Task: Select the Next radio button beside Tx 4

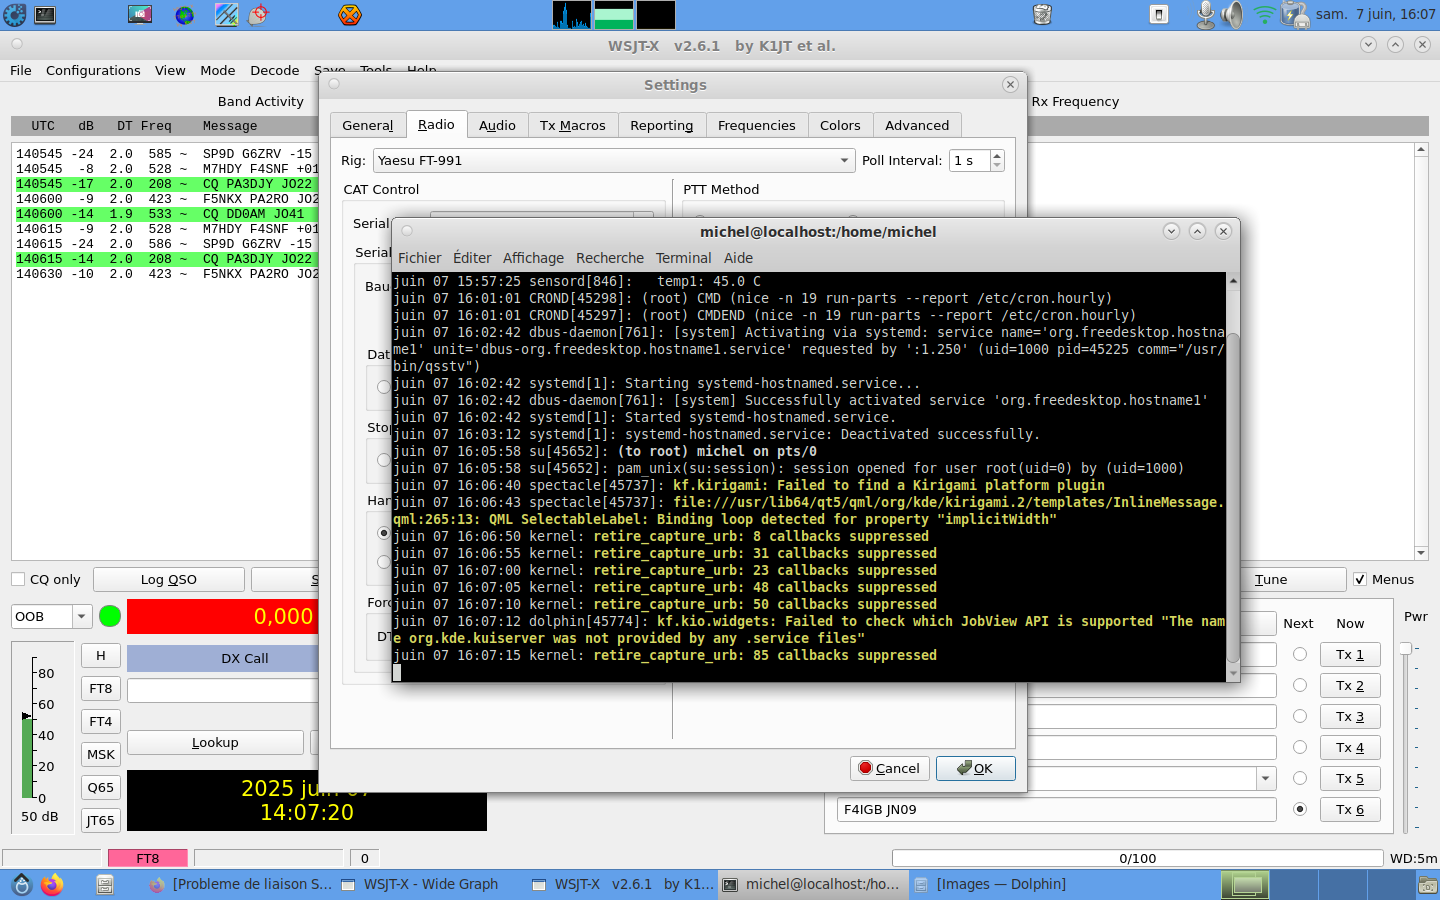Action: (x=1300, y=747)
